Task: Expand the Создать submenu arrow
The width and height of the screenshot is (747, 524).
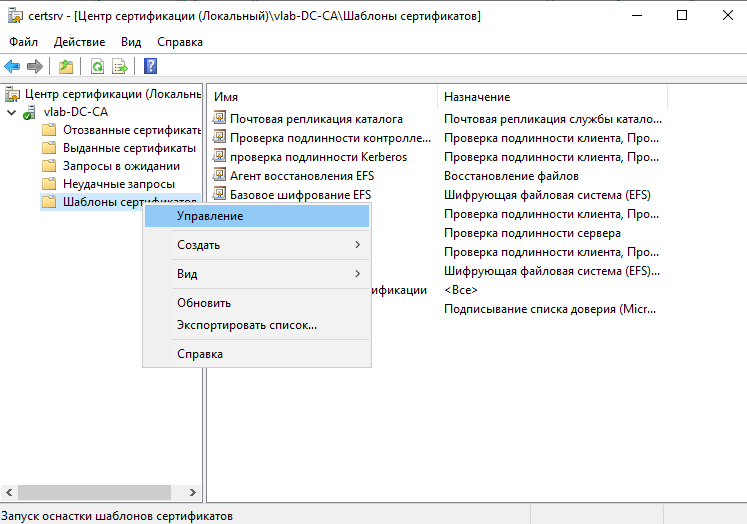Action: point(357,245)
